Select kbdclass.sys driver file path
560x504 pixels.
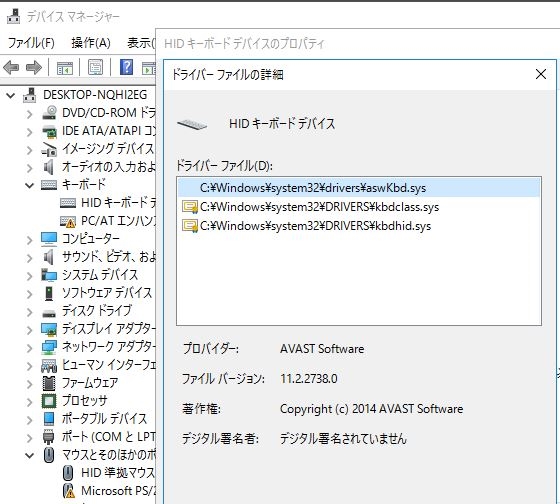tap(319, 207)
